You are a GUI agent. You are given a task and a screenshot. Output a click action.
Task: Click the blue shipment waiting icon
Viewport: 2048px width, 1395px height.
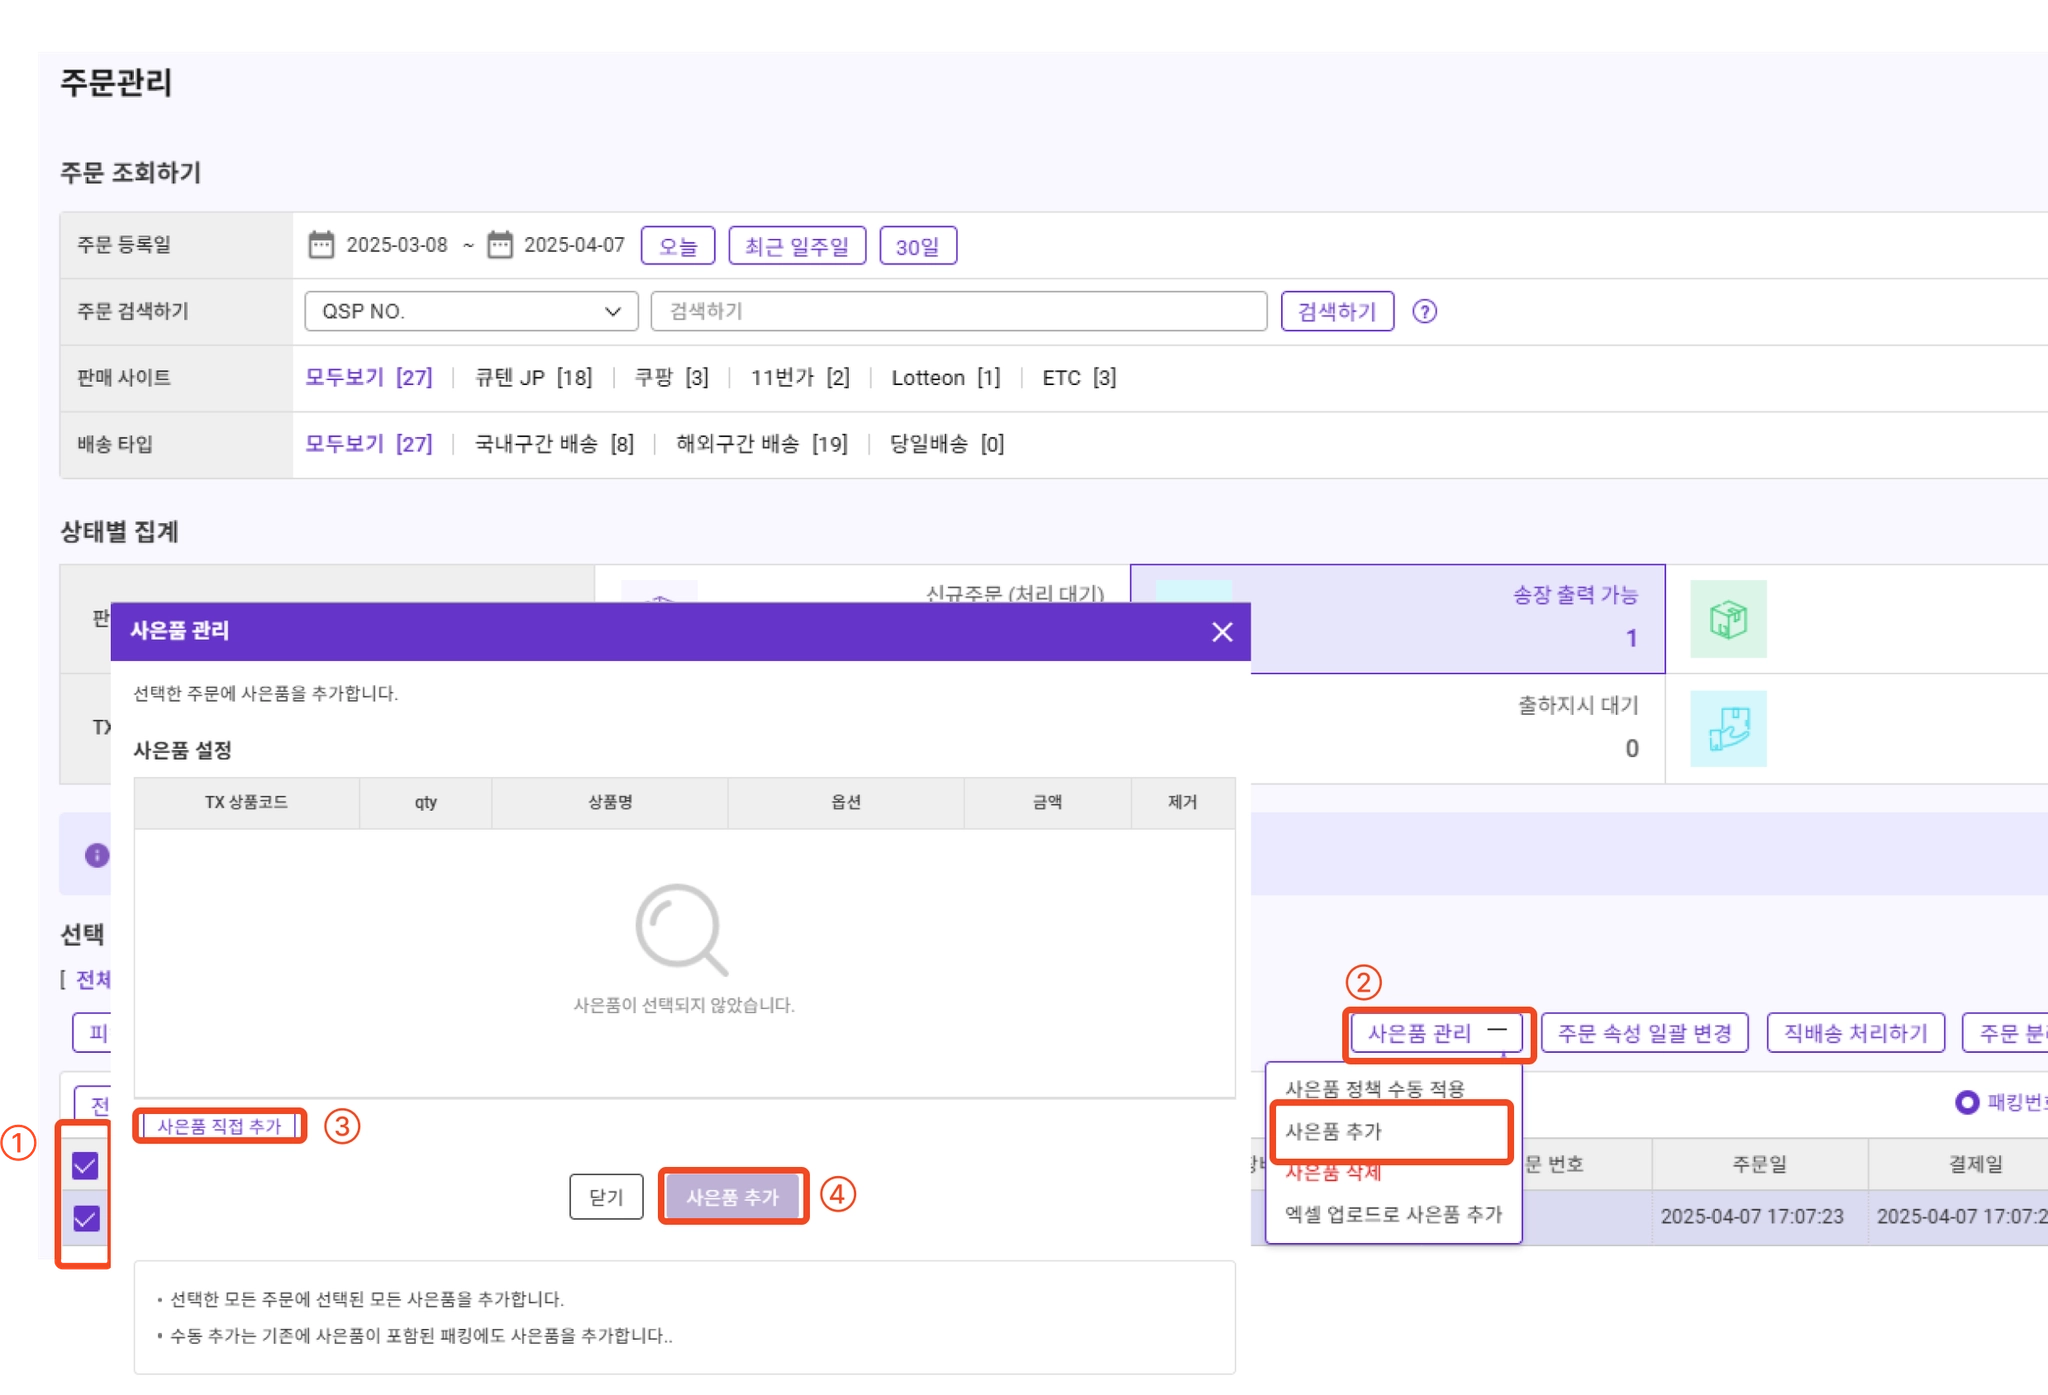pos(1727,729)
